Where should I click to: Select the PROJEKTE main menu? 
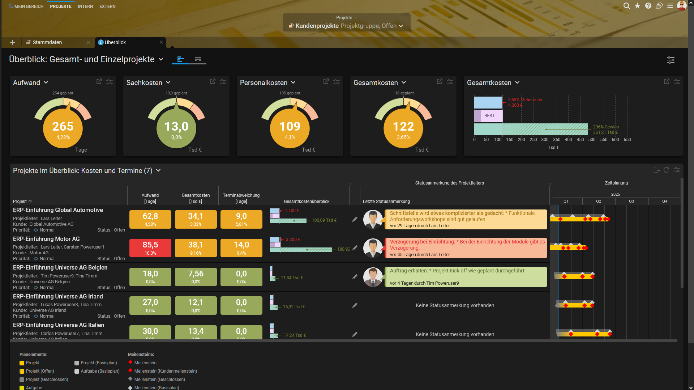click(x=60, y=6)
